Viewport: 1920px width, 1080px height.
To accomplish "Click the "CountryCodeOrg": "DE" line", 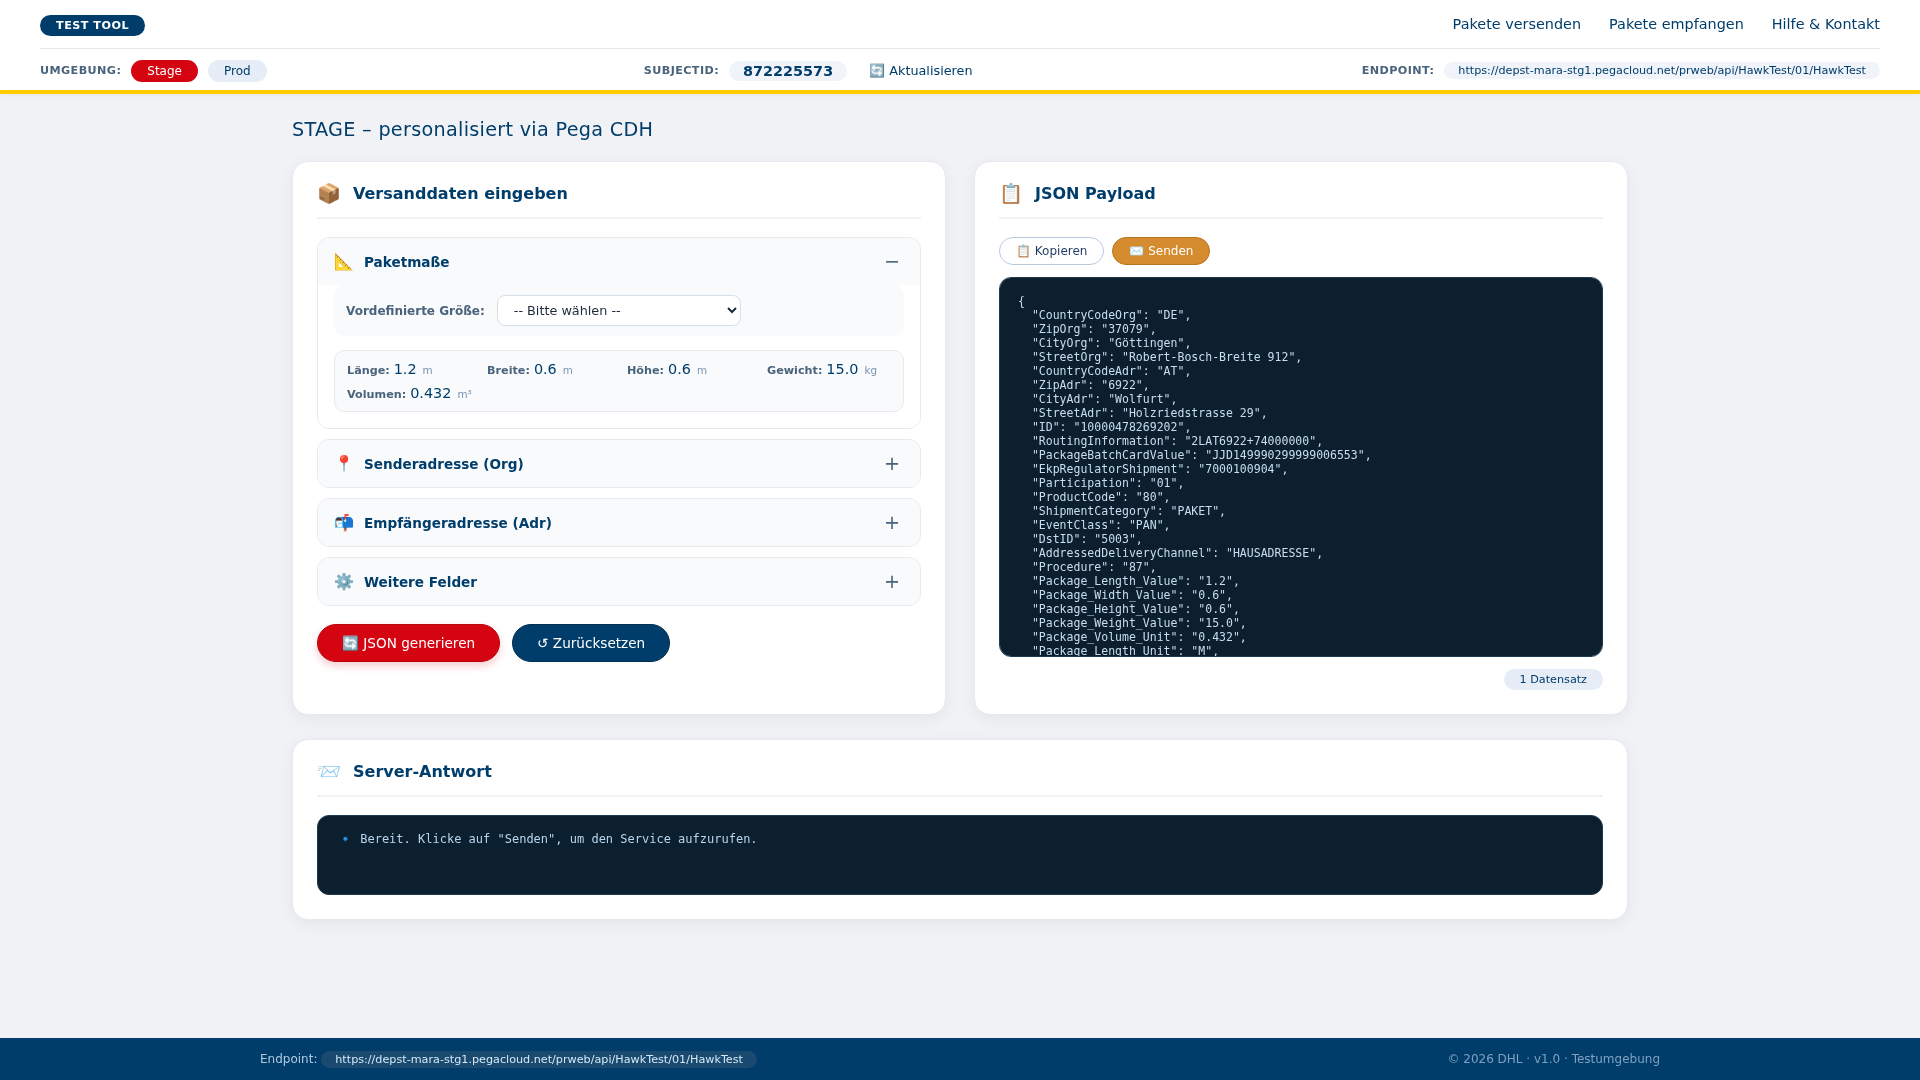I will coord(1111,315).
